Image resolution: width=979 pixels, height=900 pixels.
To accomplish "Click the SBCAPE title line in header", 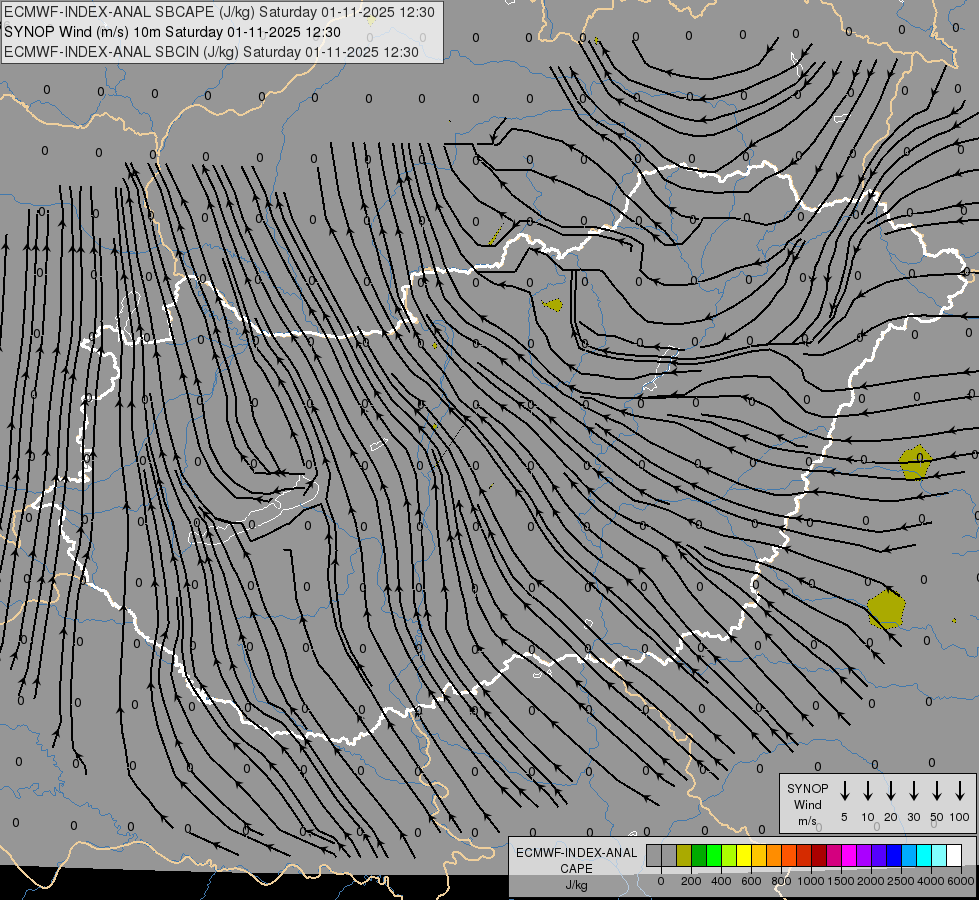I will pos(219,12).
